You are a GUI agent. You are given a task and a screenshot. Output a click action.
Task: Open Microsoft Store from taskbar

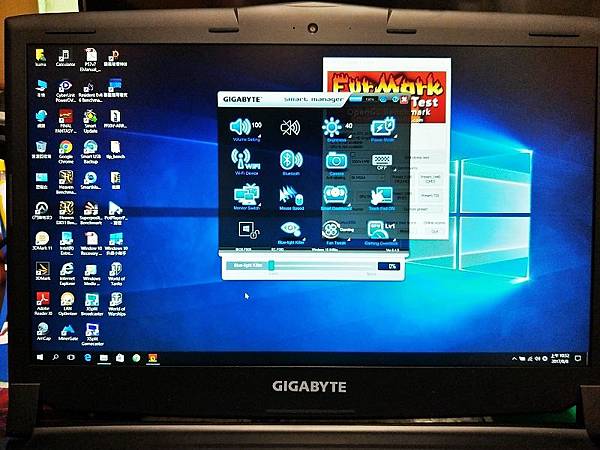click(x=120, y=358)
